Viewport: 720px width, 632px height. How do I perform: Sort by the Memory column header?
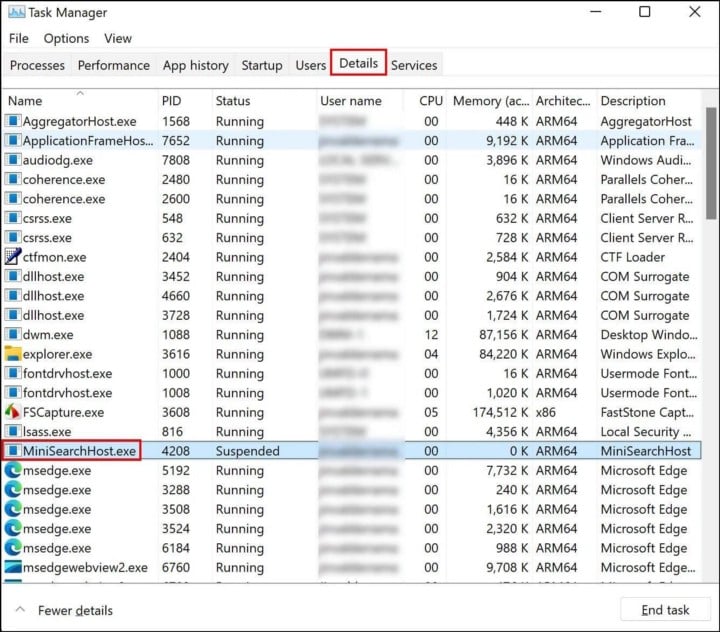[489, 101]
